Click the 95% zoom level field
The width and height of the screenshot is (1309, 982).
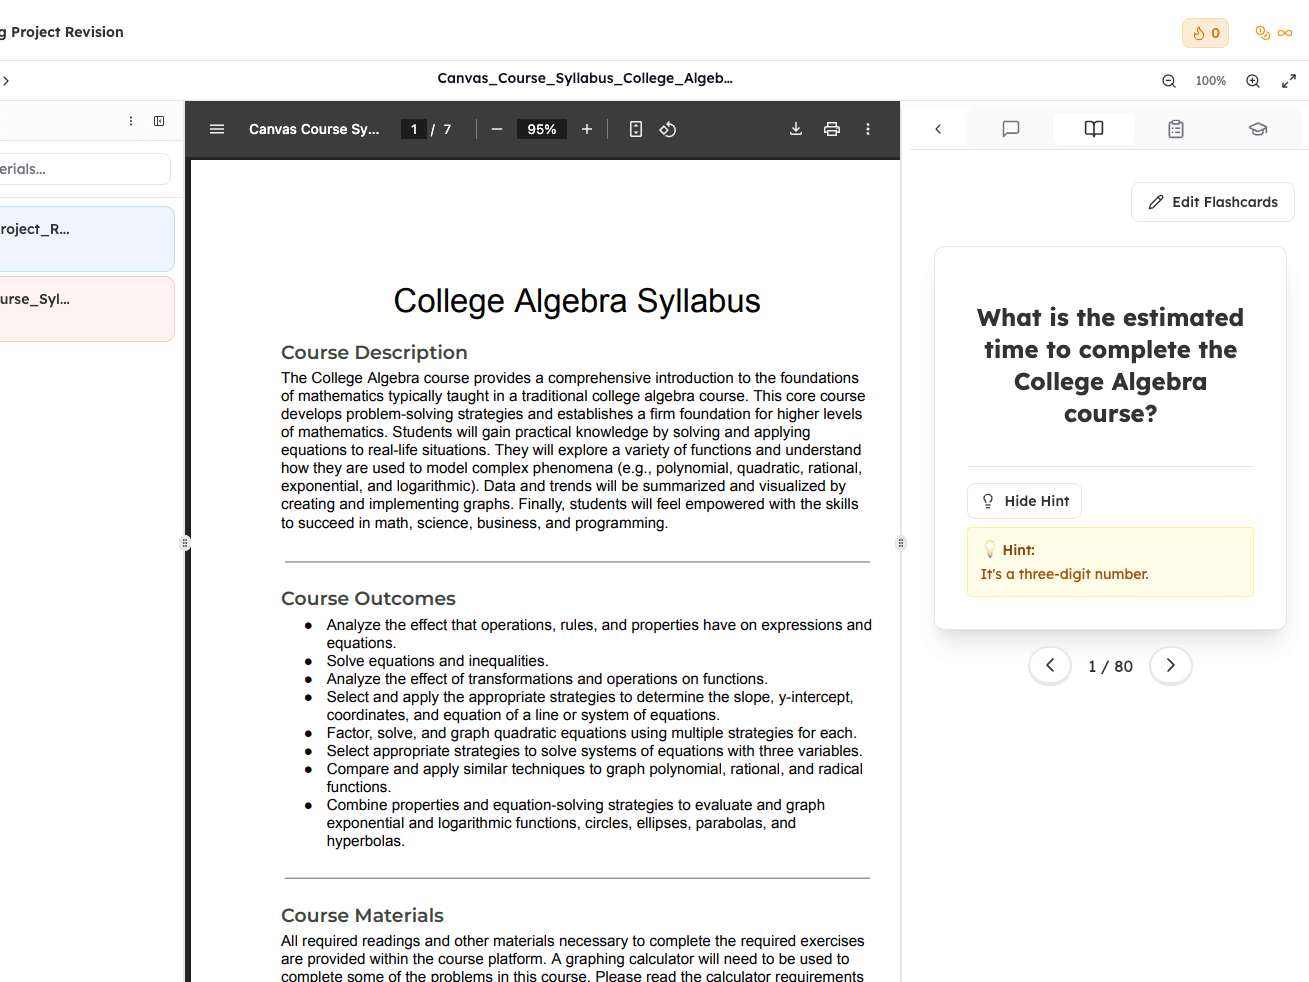pyautogui.click(x=542, y=129)
